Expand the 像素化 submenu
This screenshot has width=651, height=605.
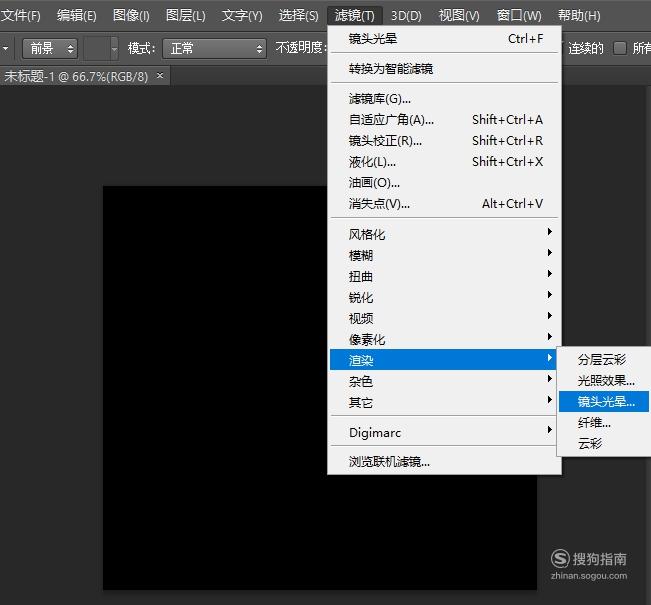coord(444,339)
